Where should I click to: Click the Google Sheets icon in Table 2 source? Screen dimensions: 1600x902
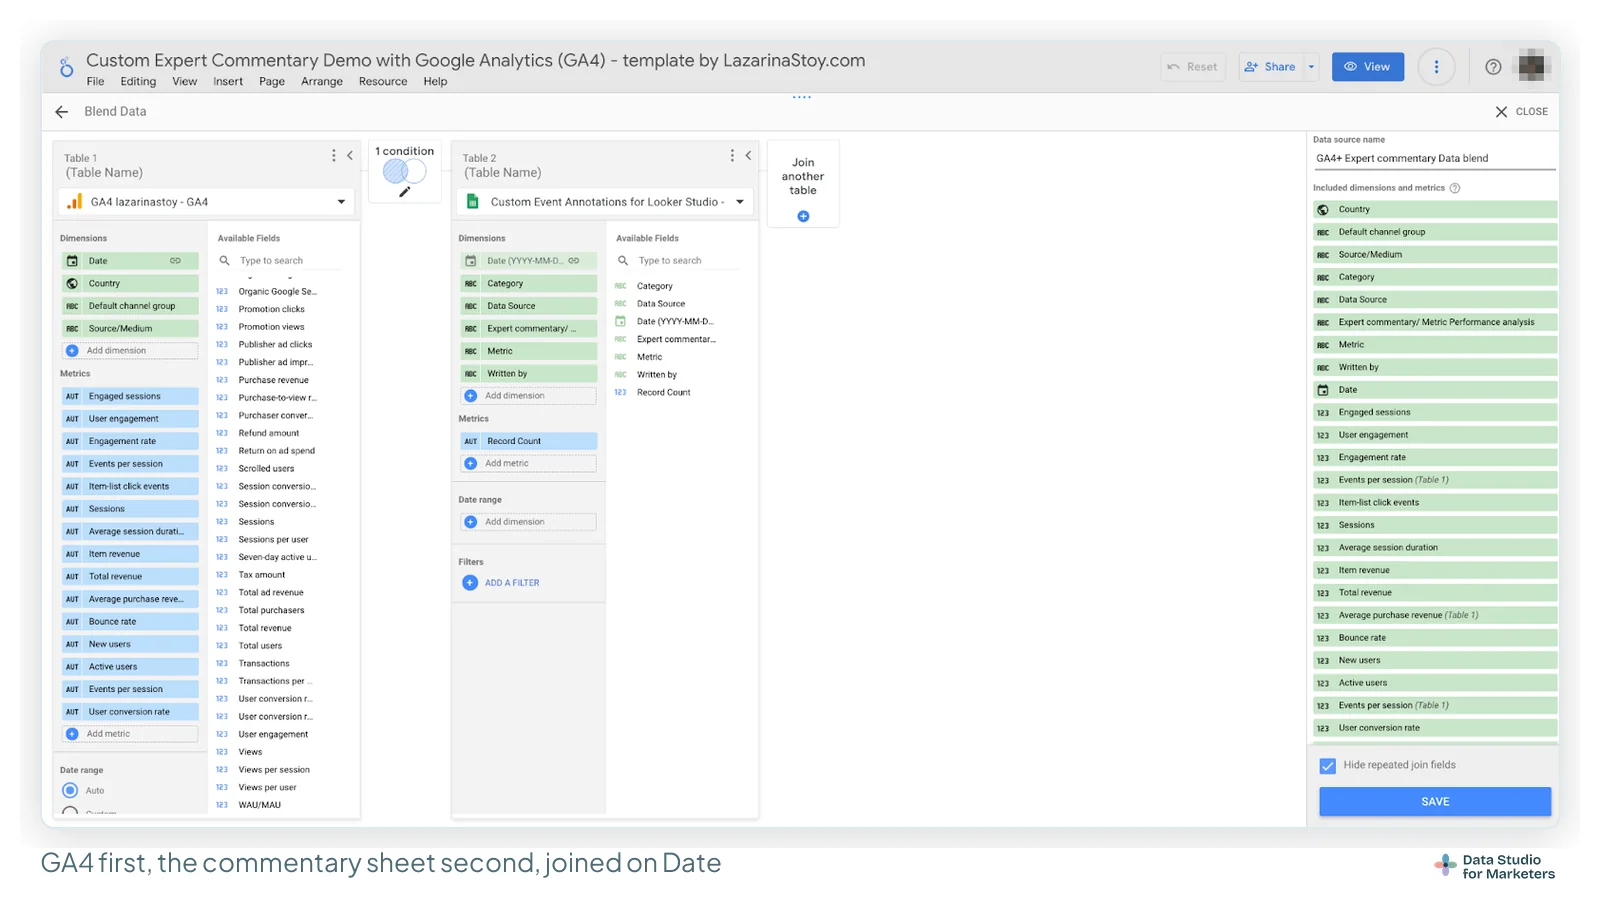pos(473,202)
